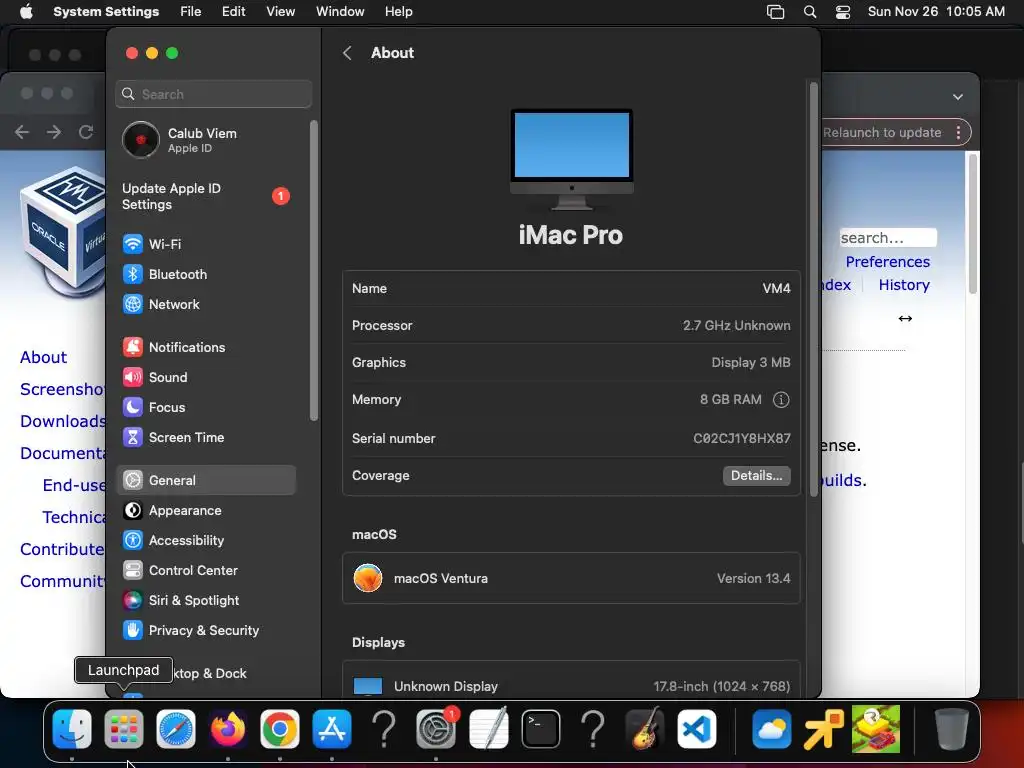The image size is (1024, 768).
Task: Click the About pane scrollbar
Action: point(814,289)
